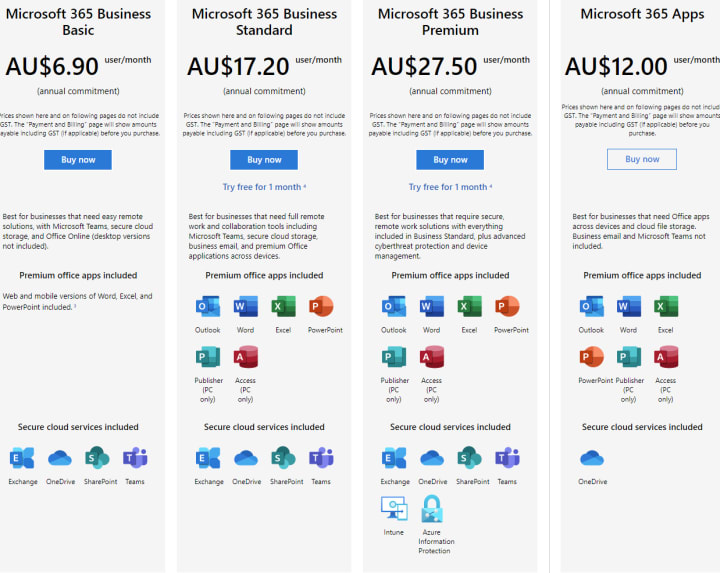Viewport: 720px width, 573px height.
Task: Click the Microsoft 365 Business Premium heading
Action: pyautogui.click(x=450, y=22)
